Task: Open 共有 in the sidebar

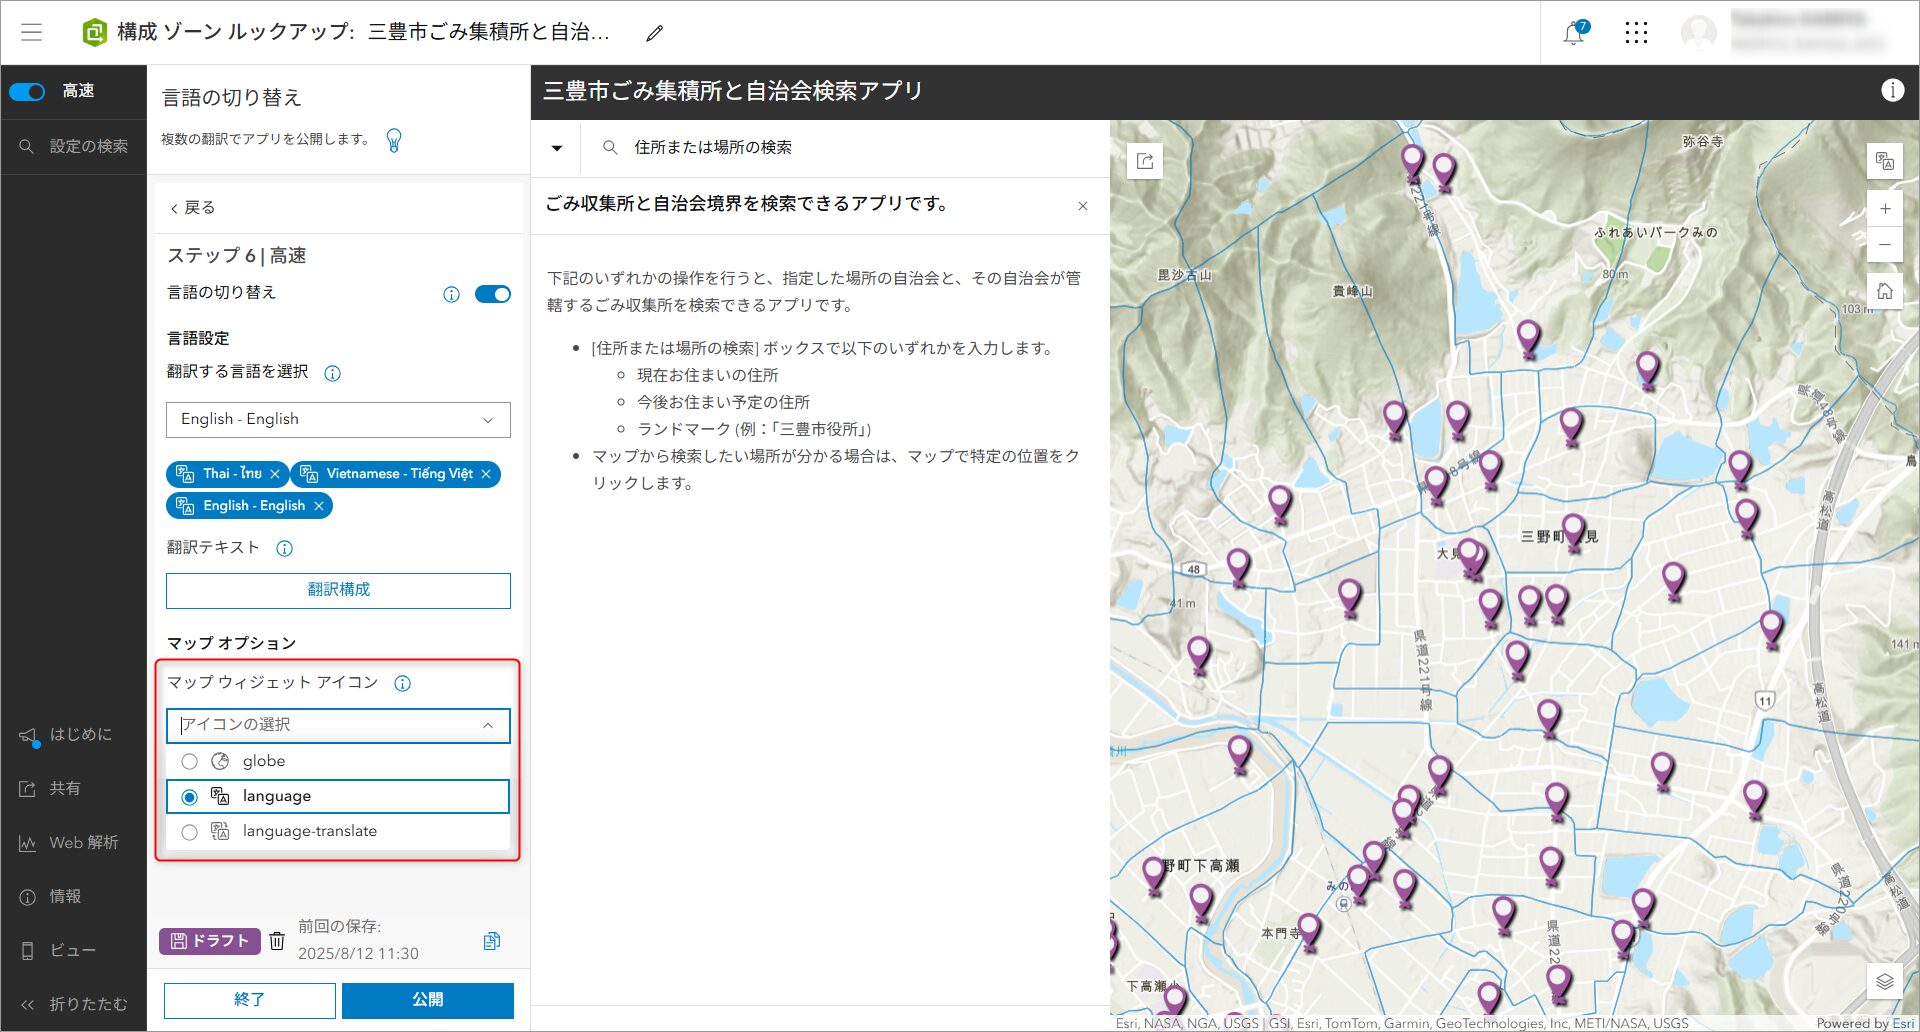Action: tap(50, 789)
